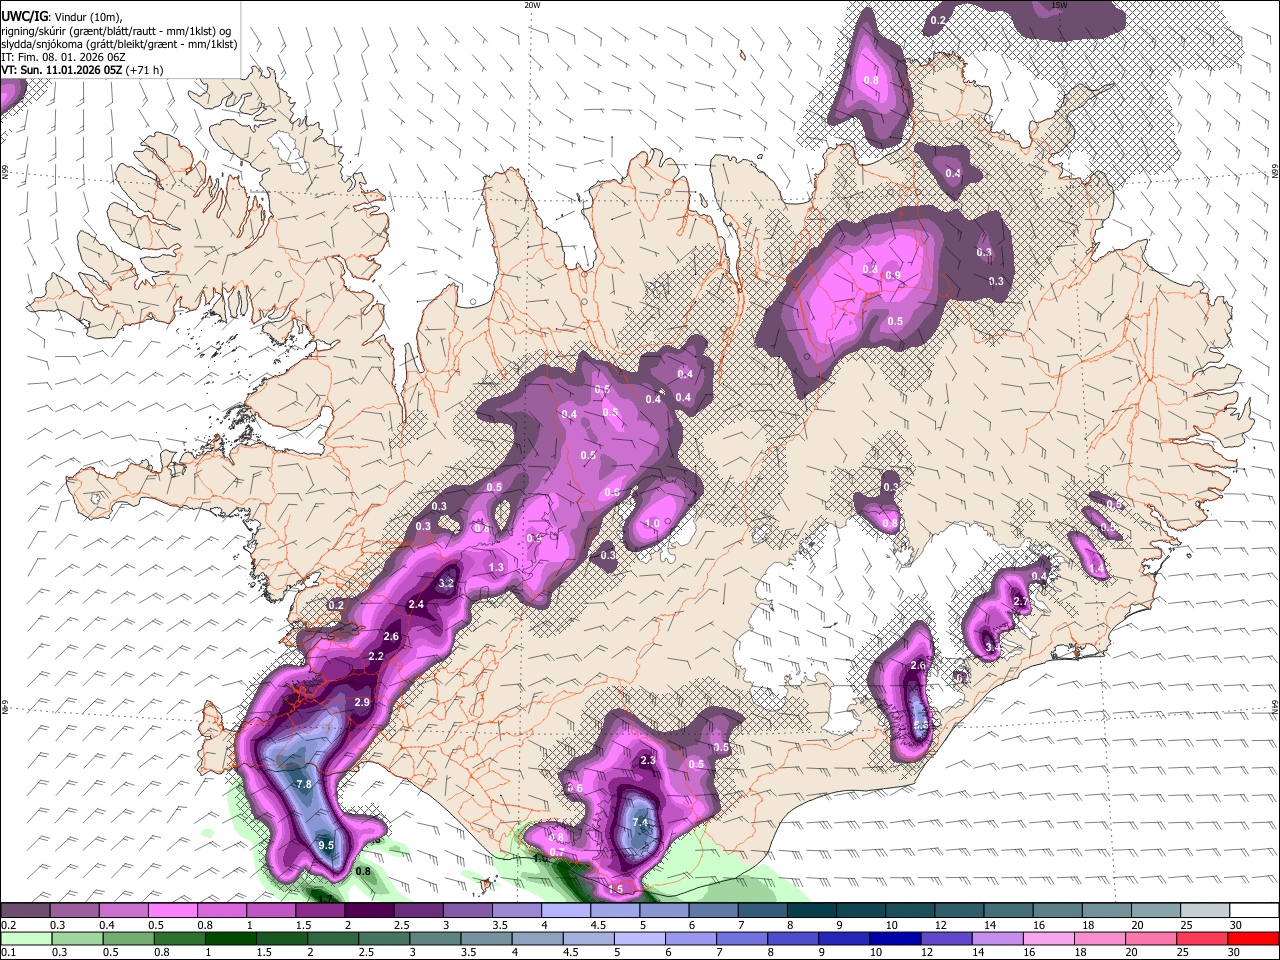Click the dark purple snow swatch between 2 and 2.5
Viewport: 1280px width, 960px height.
[369, 911]
